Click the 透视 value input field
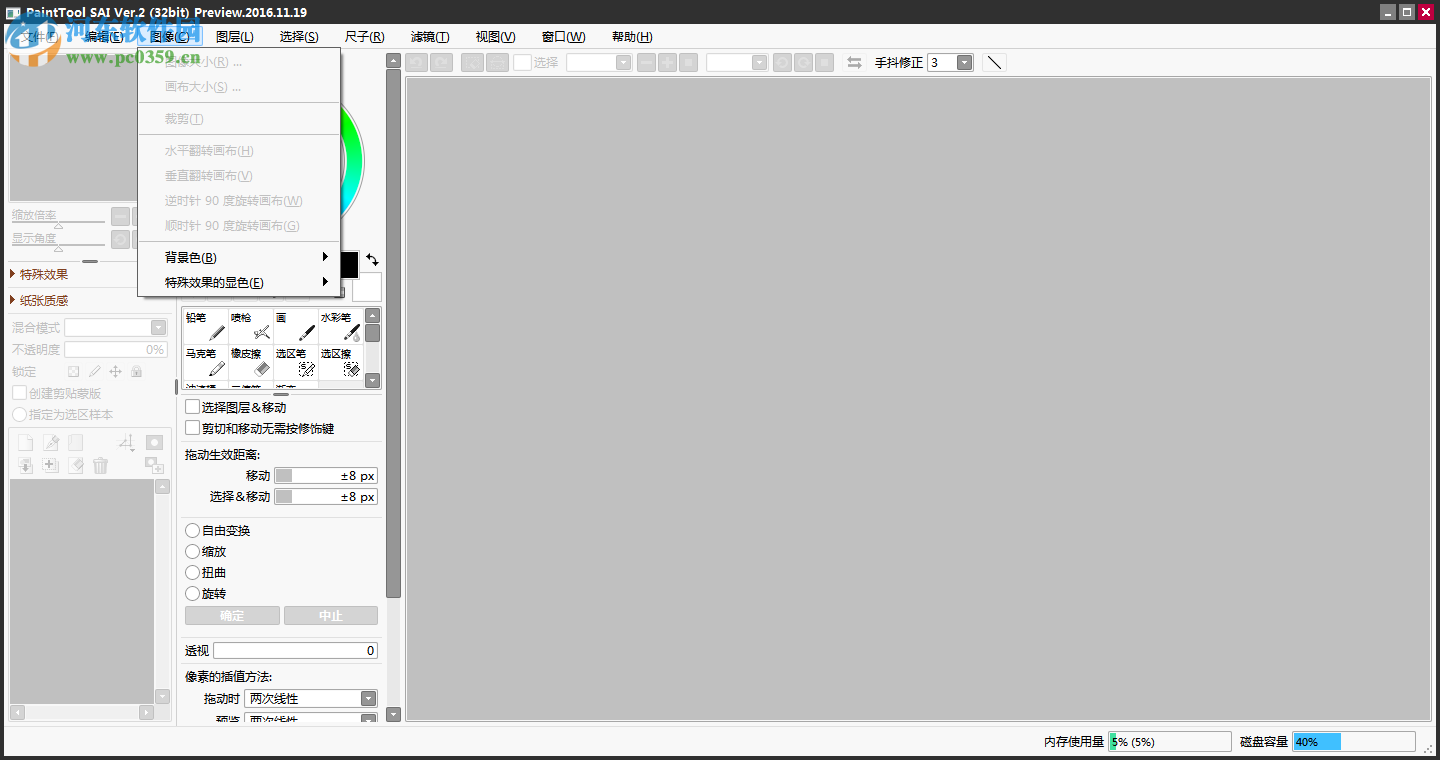Viewport: 1440px width, 760px height. click(295, 650)
